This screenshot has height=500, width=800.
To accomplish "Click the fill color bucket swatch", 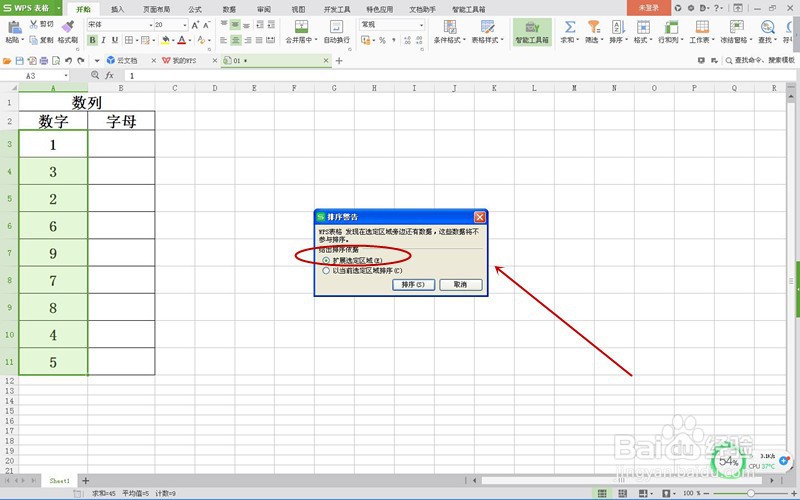I will tap(165, 40).
